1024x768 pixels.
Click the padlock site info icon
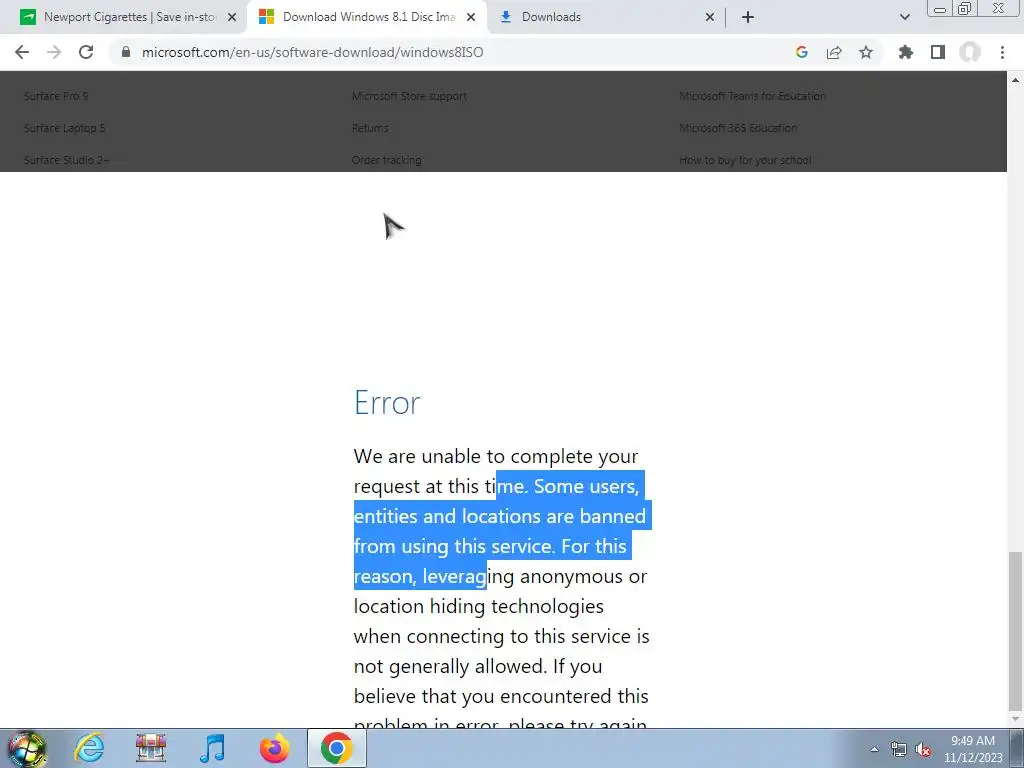[125, 52]
